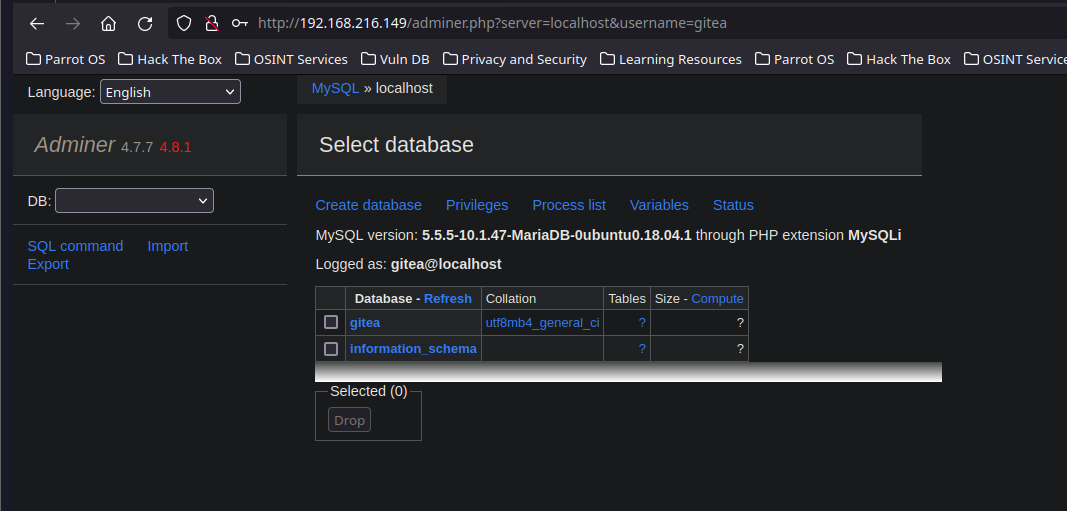The width and height of the screenshot is (1067, 511).
Task: Click the key icon in address bar
Action: coord(240,23)
